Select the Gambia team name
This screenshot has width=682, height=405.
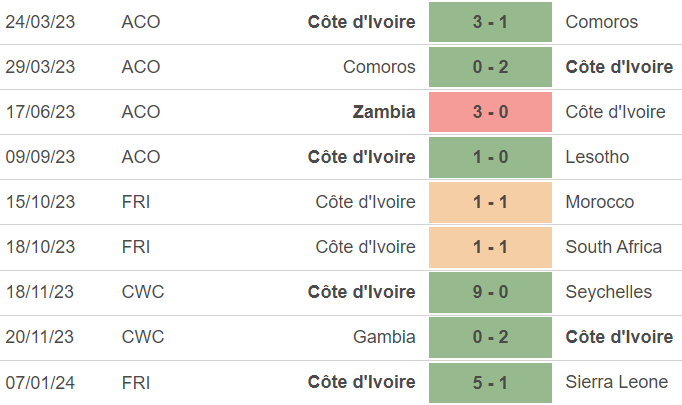(x=384, y=337)
